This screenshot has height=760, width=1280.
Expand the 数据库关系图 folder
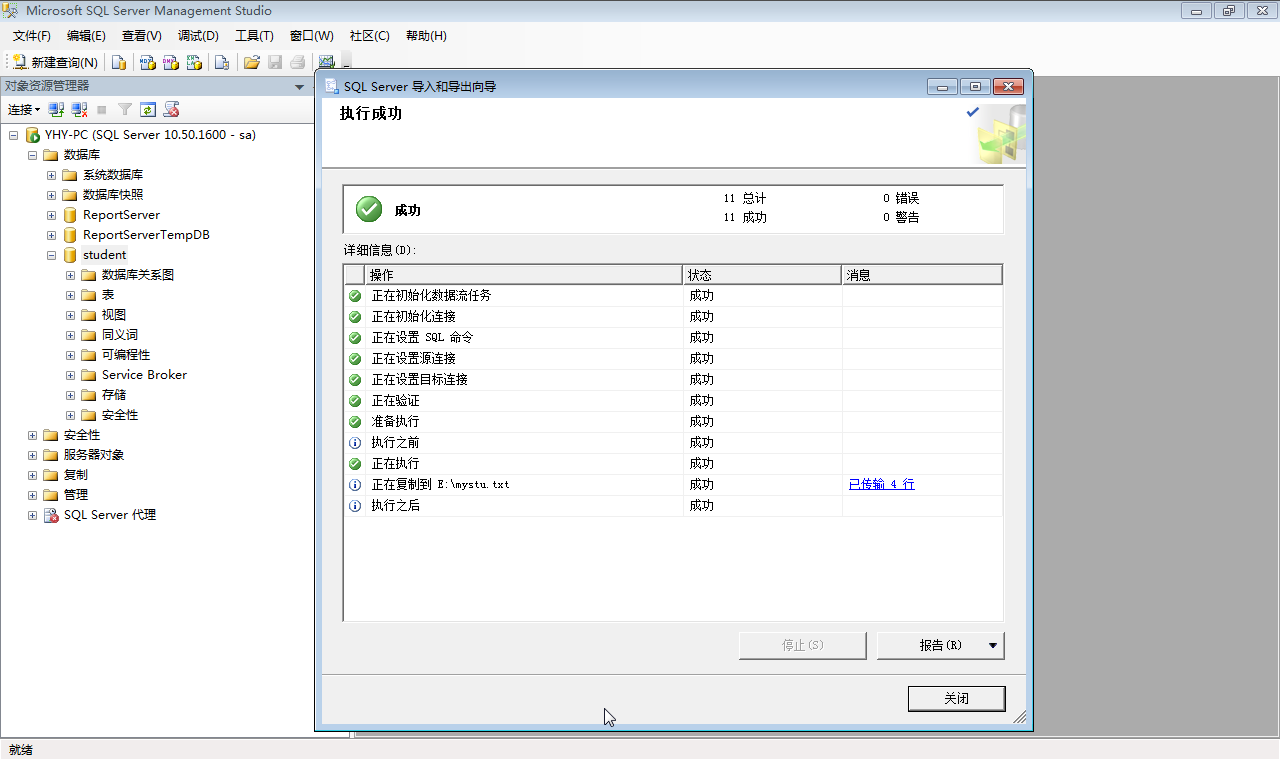[x=70, y=275]
